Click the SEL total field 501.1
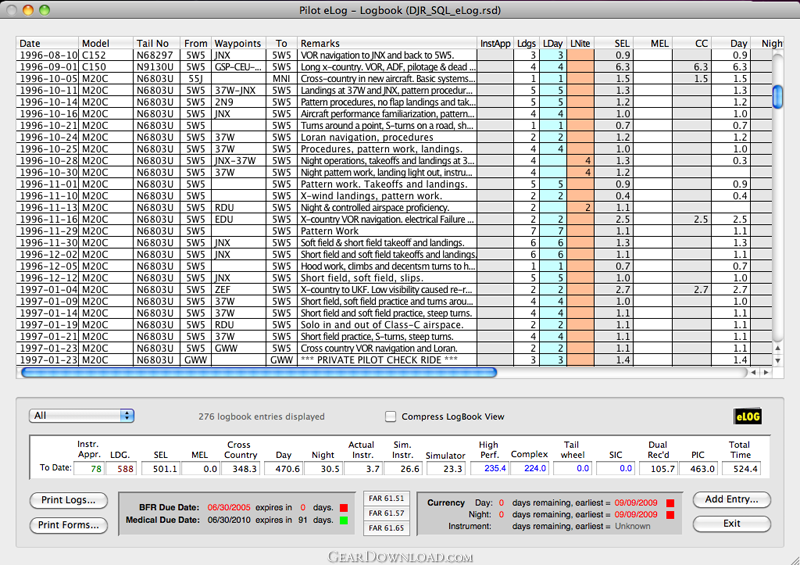The width and height of the screenshot is (800, 565). (160, 469)
